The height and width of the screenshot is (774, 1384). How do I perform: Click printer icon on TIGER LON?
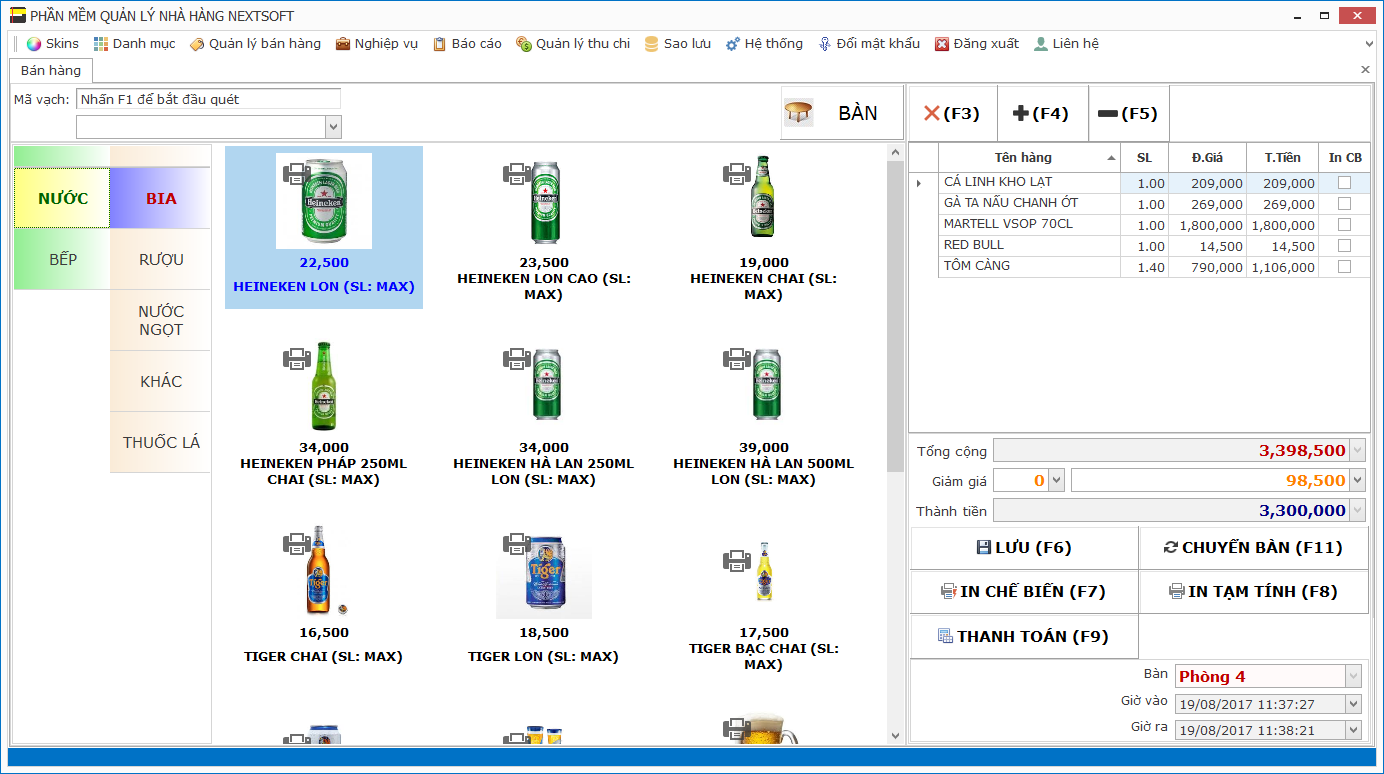point(517,544)
